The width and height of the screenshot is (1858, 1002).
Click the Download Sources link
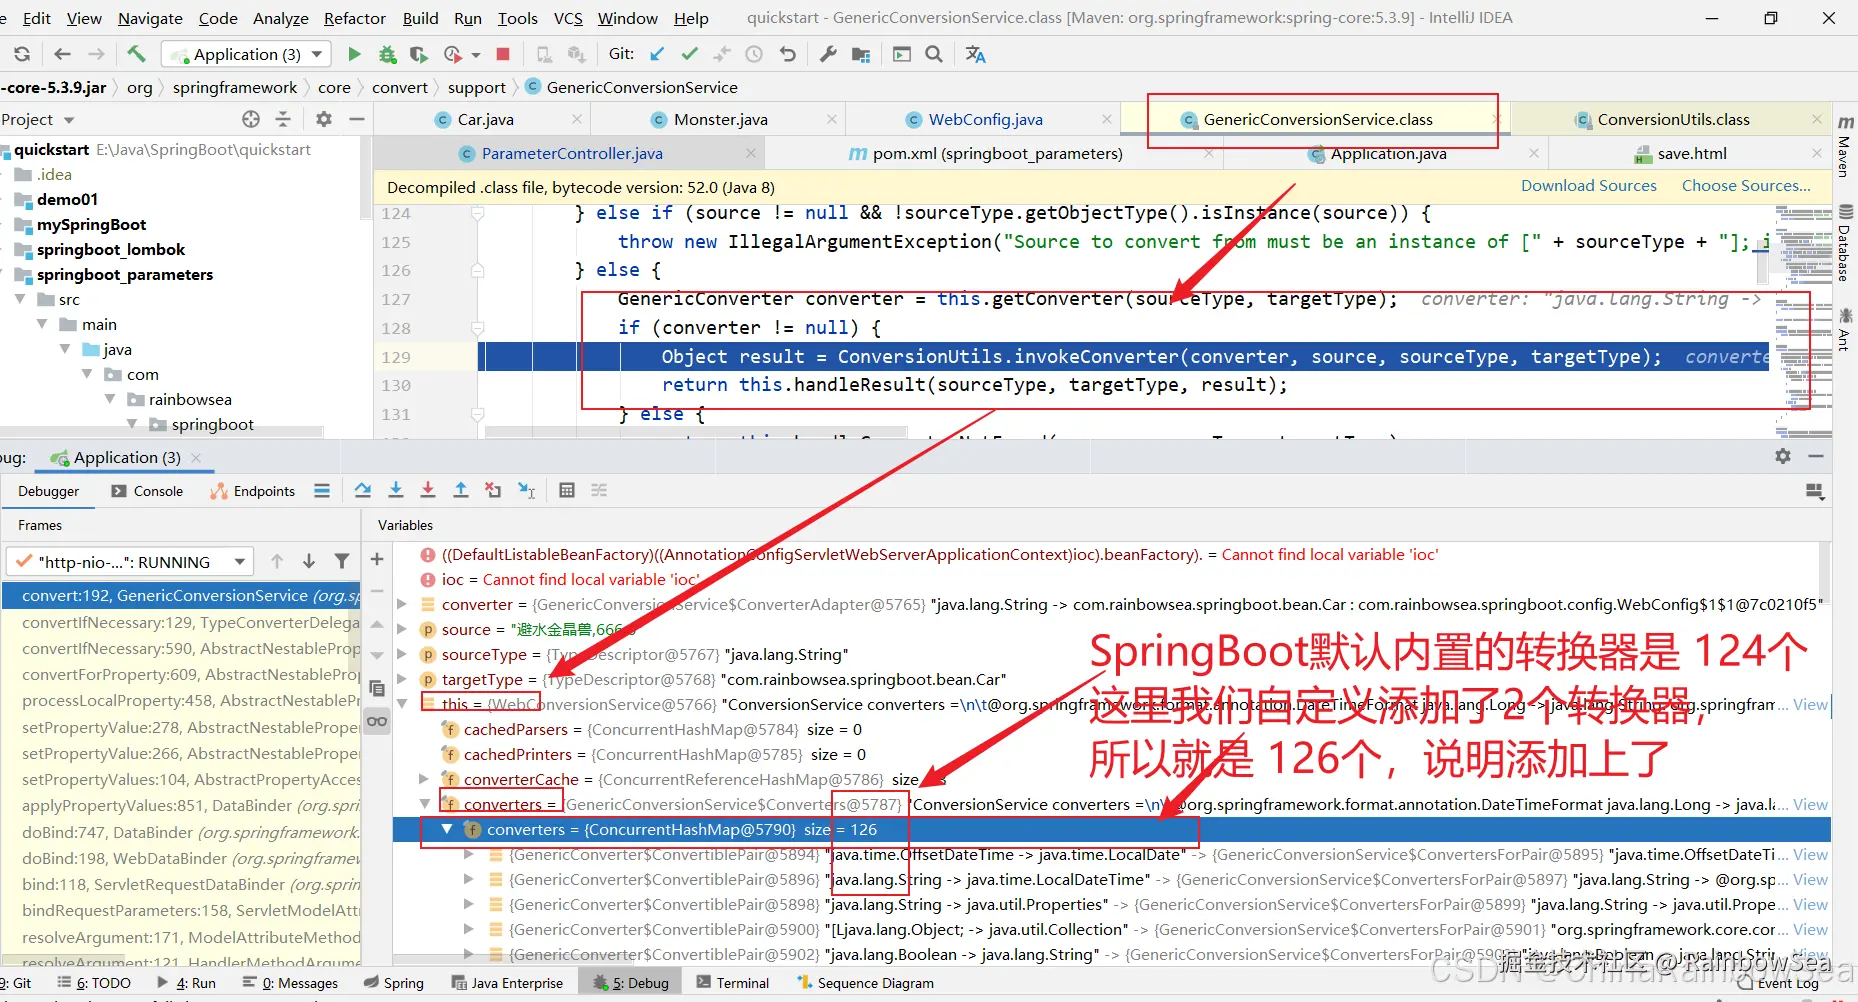(1589, 186)
